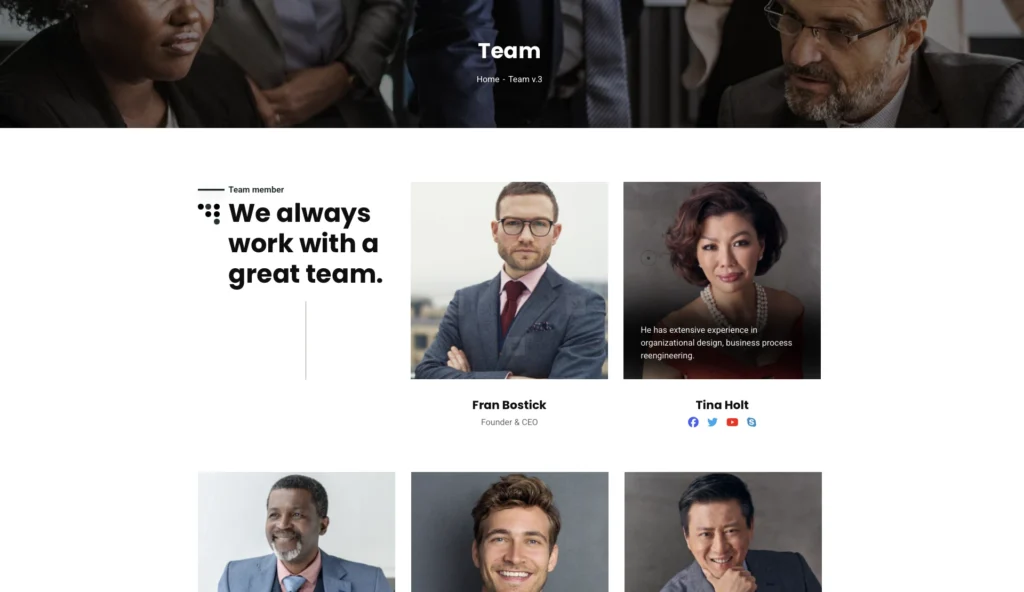
Task: Open Tina Holt's YouTube icon
Action: [x=732, y=422]
